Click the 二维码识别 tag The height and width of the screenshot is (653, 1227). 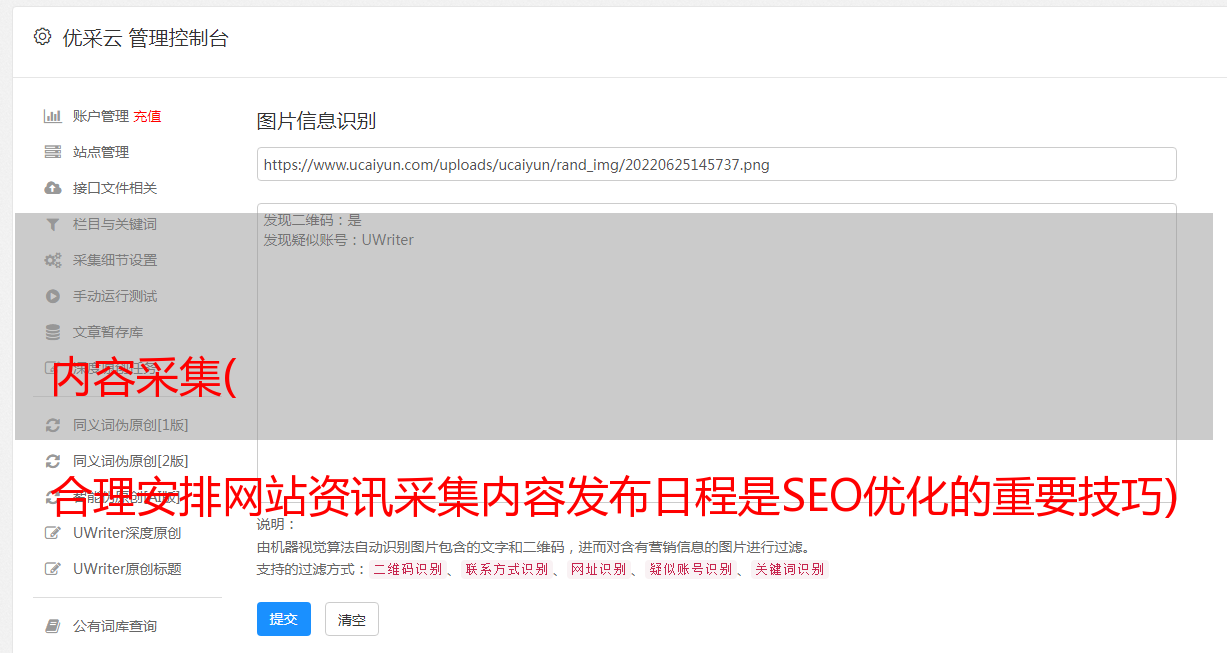click(407, 569)
